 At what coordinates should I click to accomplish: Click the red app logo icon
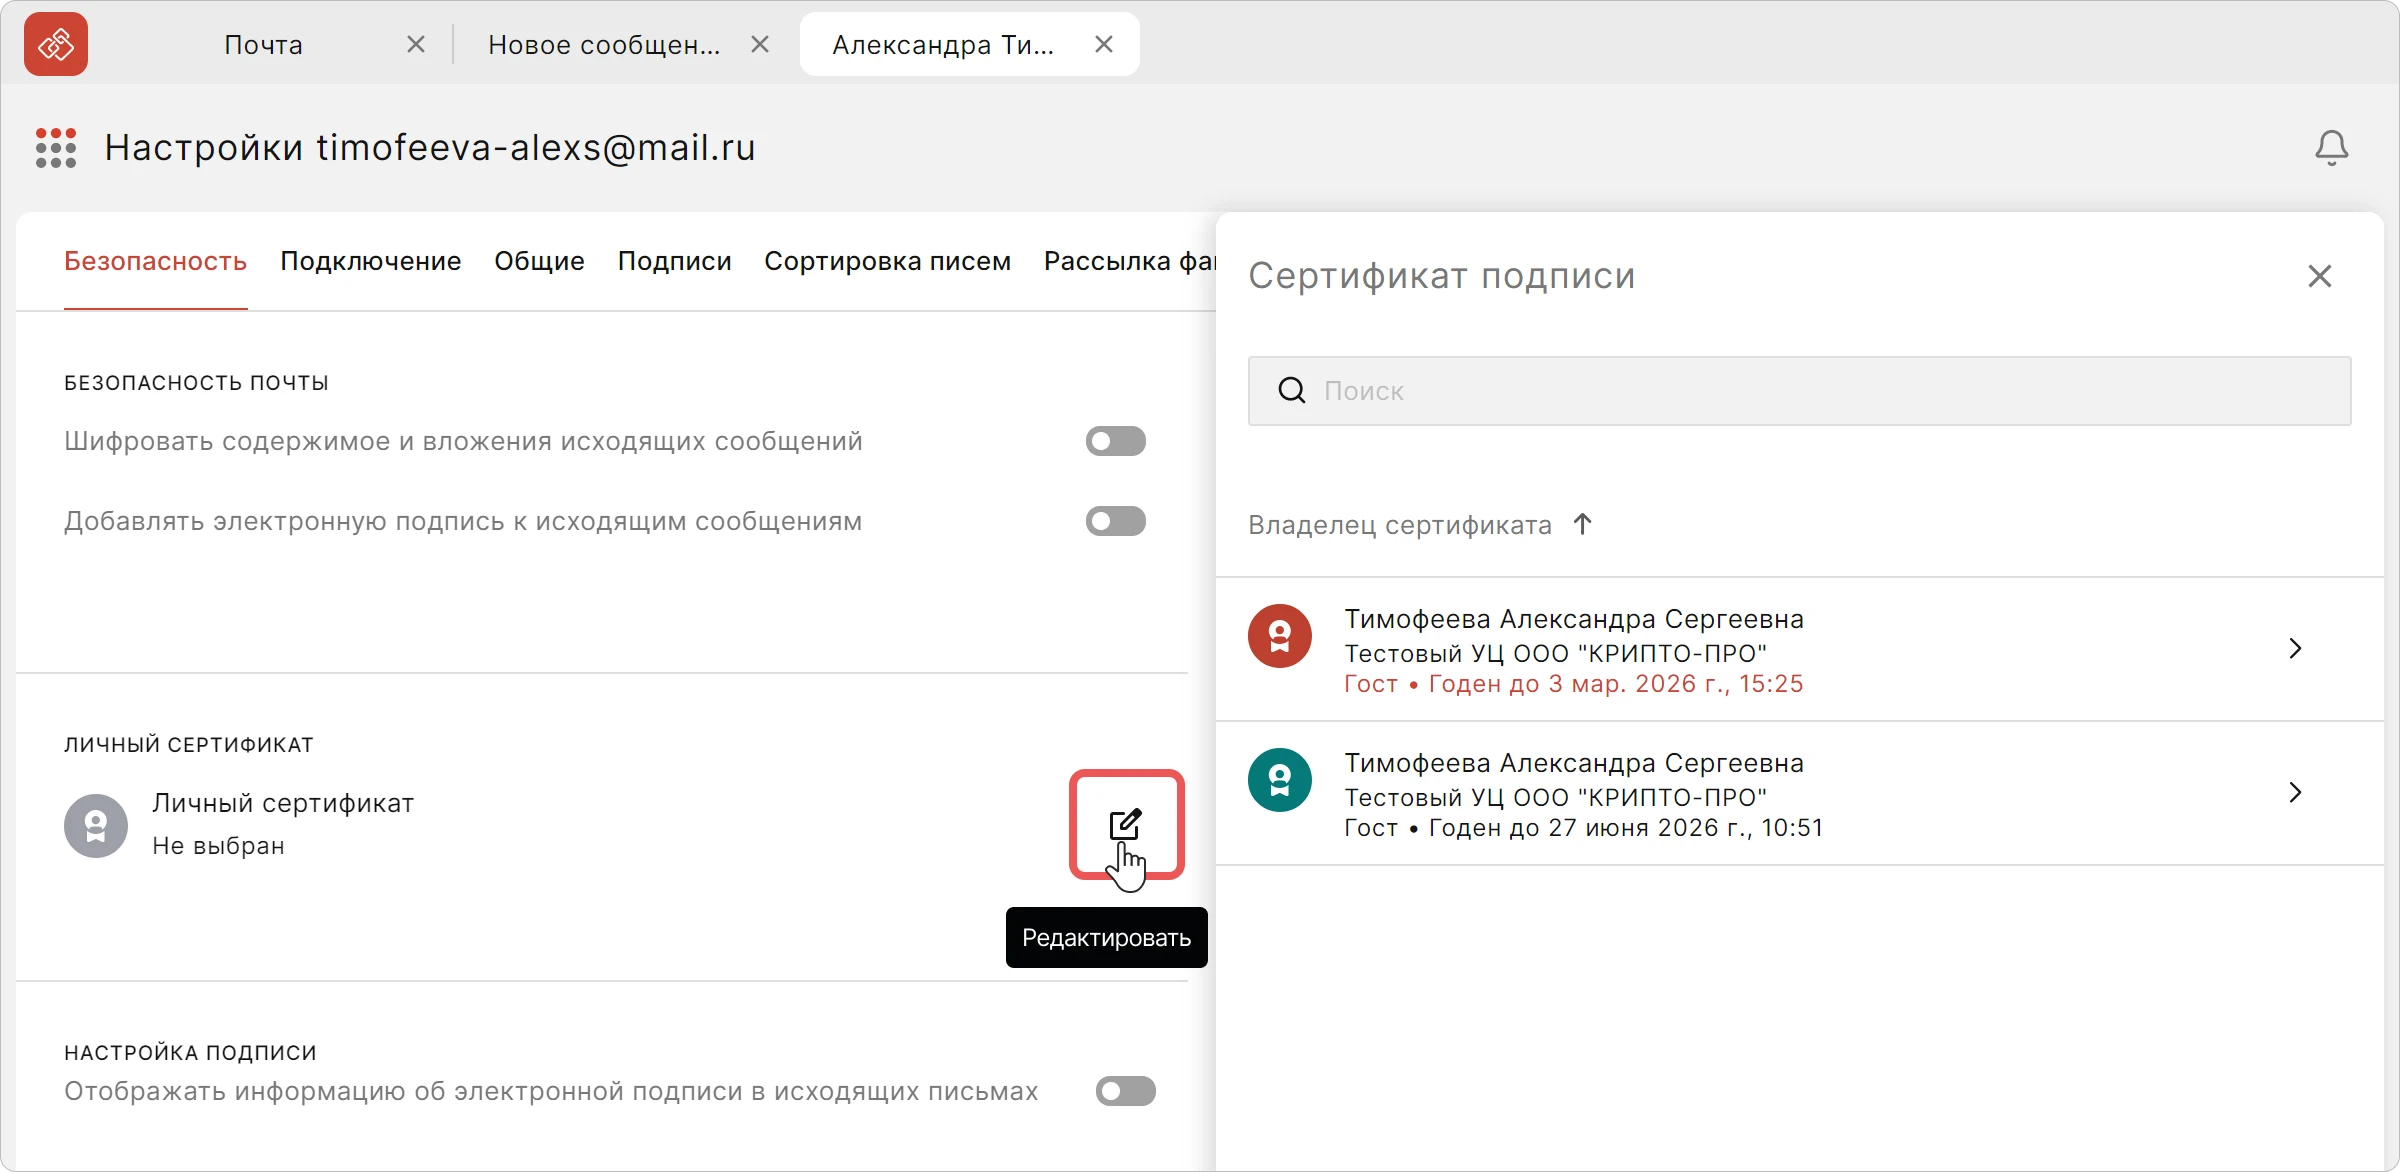(x=56, y=44)
